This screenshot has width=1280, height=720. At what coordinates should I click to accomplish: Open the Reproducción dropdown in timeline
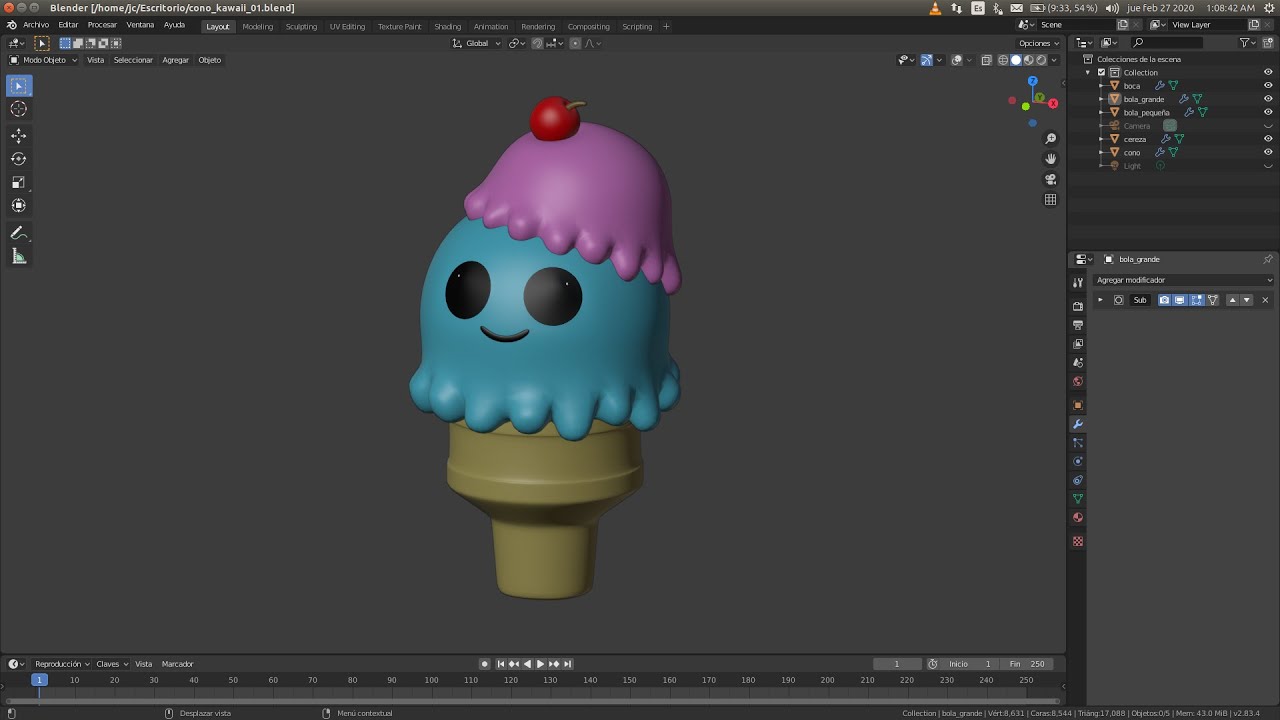click(62, 664)
